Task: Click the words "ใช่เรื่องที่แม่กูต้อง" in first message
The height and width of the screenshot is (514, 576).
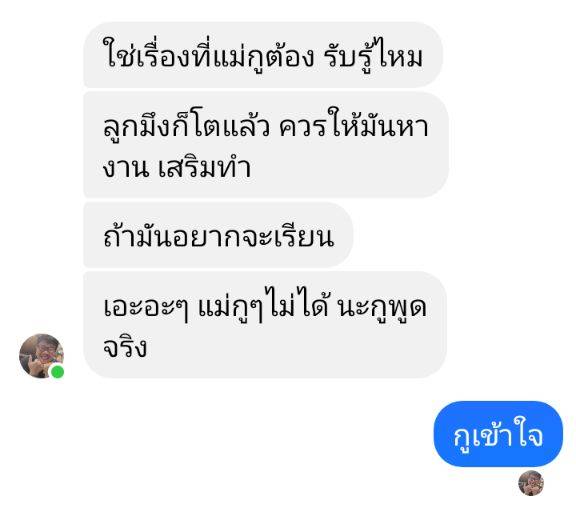Action: [x=208, y=55]
